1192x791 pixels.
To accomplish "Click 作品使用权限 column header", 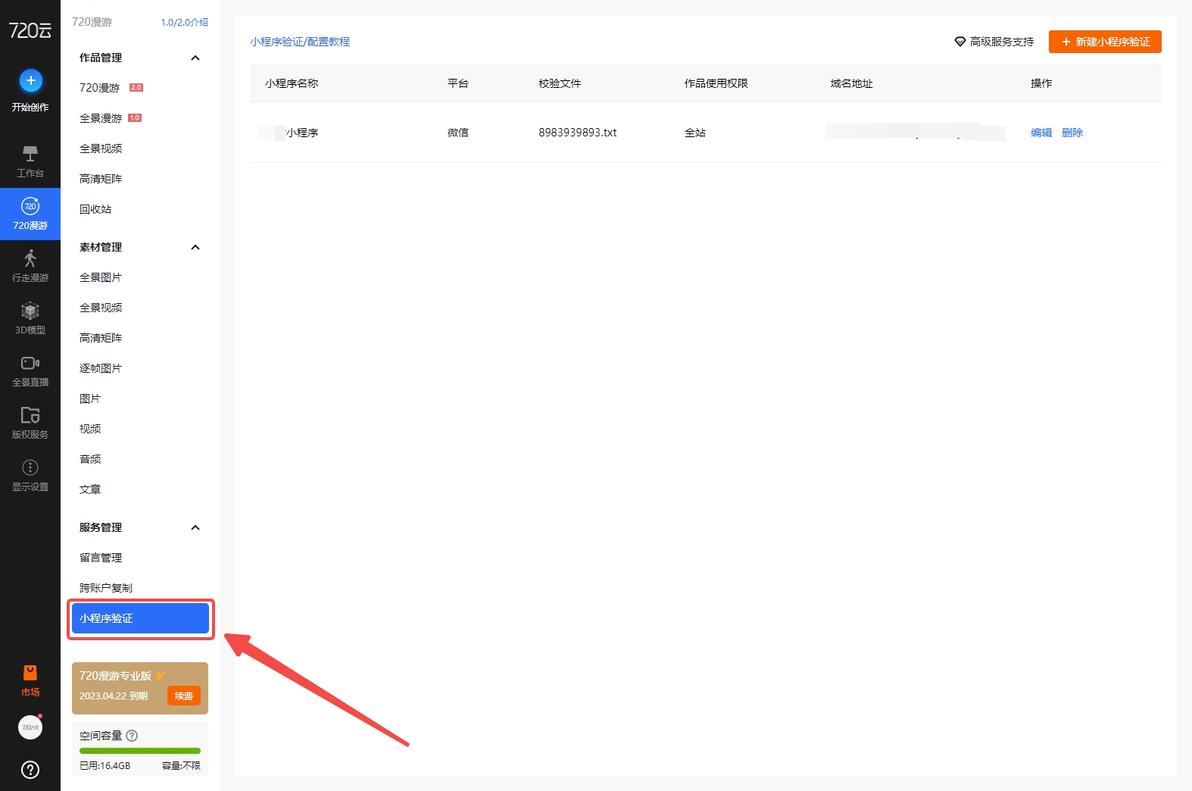I will click(x=716, y=84).
